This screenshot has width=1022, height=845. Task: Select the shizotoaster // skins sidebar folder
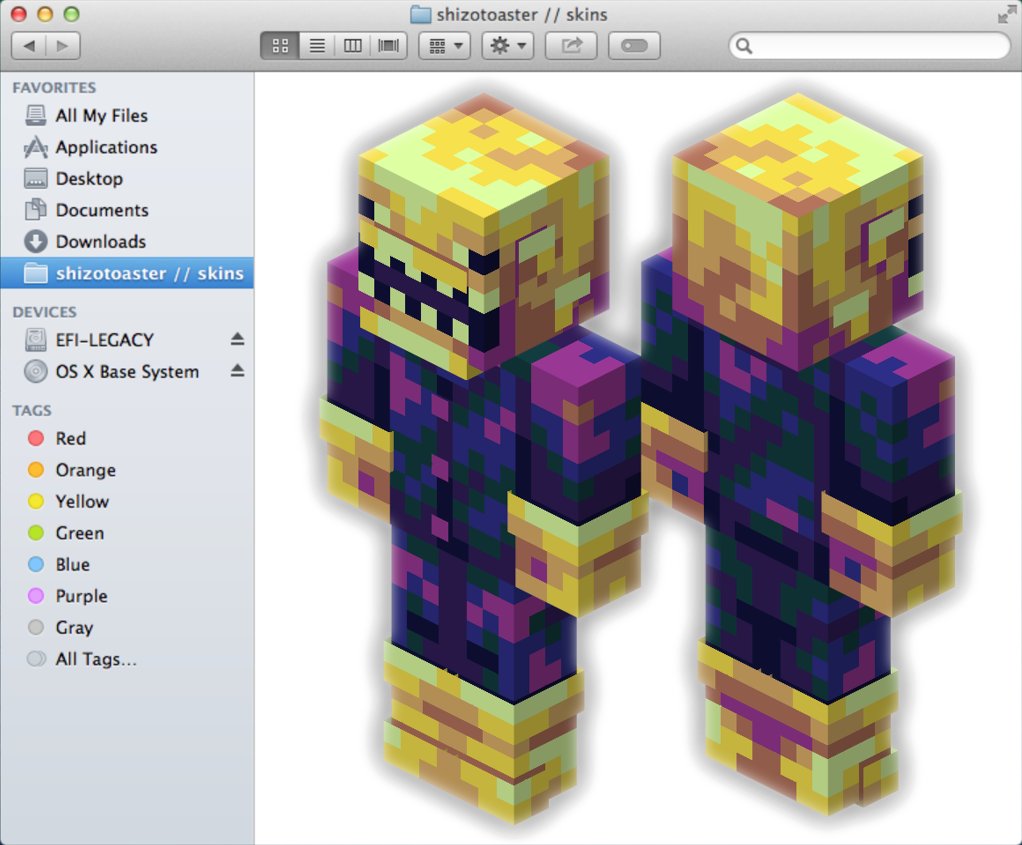127,273
